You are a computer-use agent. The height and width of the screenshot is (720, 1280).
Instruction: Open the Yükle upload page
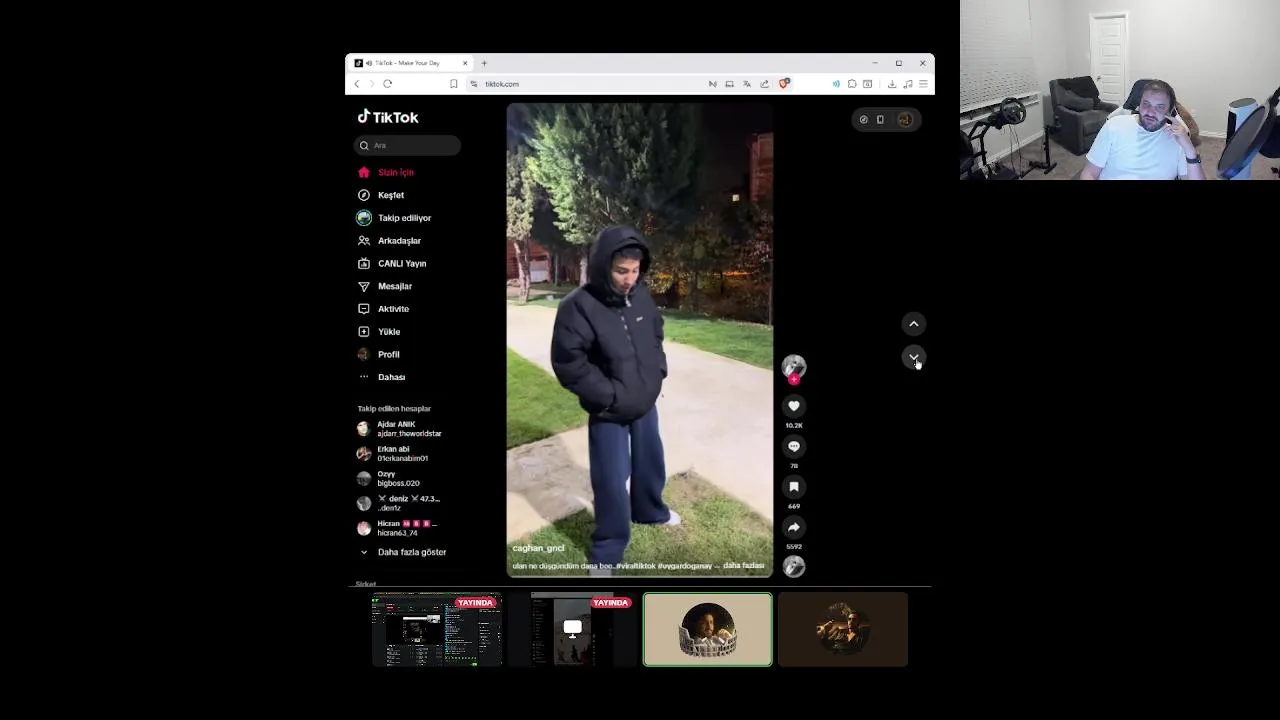pyautogui.click(x=379, y=332)
